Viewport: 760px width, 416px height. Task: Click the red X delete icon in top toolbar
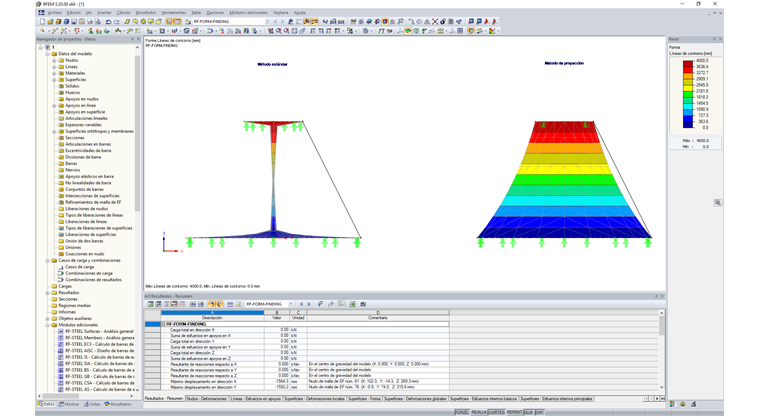435,21
